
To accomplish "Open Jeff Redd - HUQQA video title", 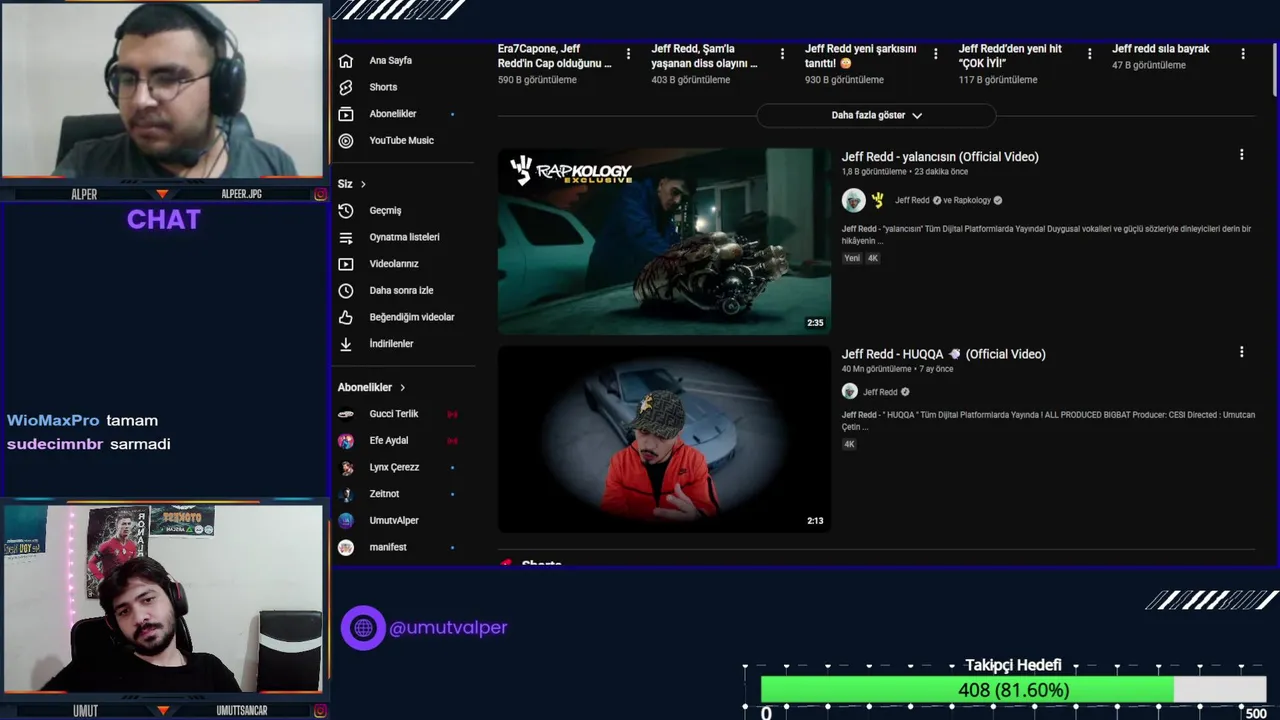I will tap(943, 354).
